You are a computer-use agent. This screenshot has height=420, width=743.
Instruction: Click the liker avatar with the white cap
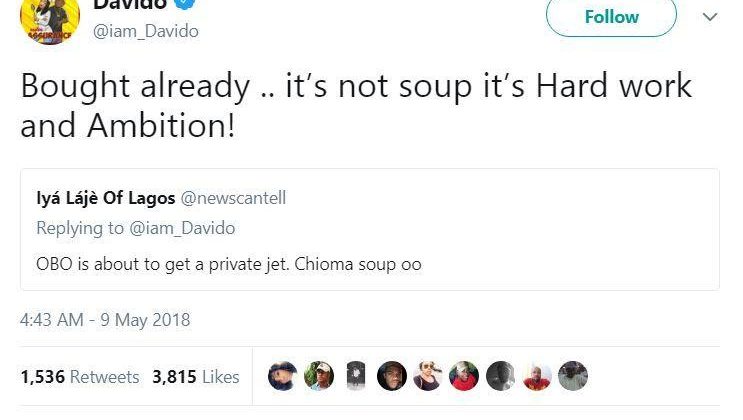click(319, 376)
